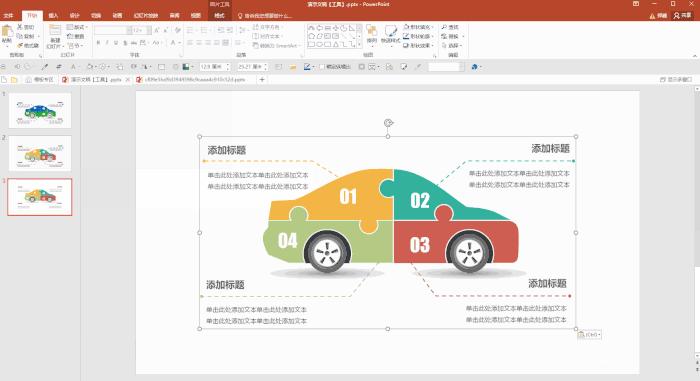Open the Change Case Aa dropdown

tap(156, 43)
